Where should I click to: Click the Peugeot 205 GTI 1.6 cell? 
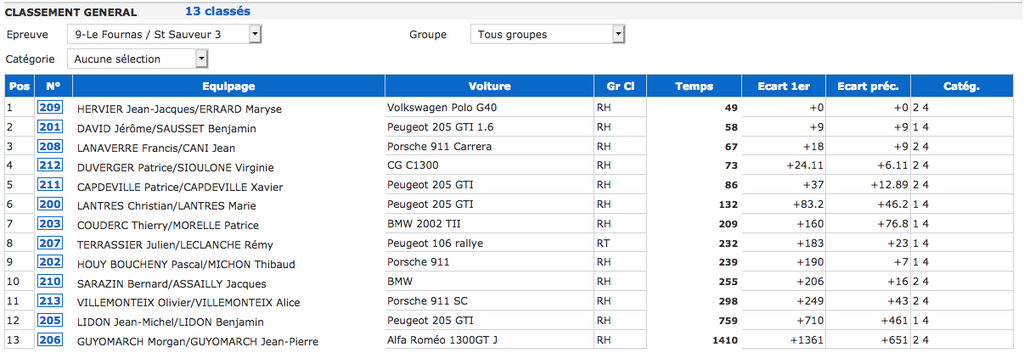(x=489, y=127)
